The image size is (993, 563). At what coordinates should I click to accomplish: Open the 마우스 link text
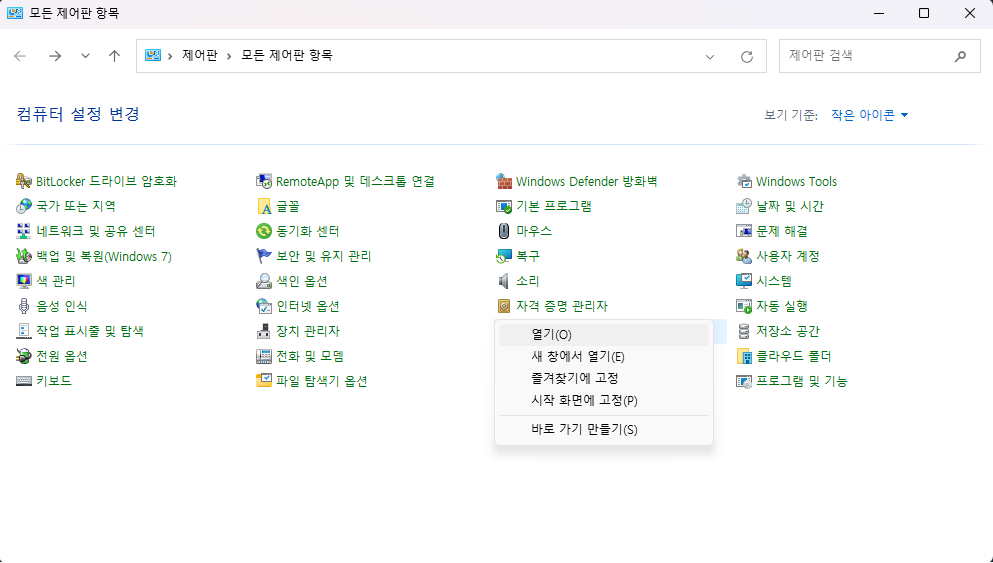coord(534,231)
